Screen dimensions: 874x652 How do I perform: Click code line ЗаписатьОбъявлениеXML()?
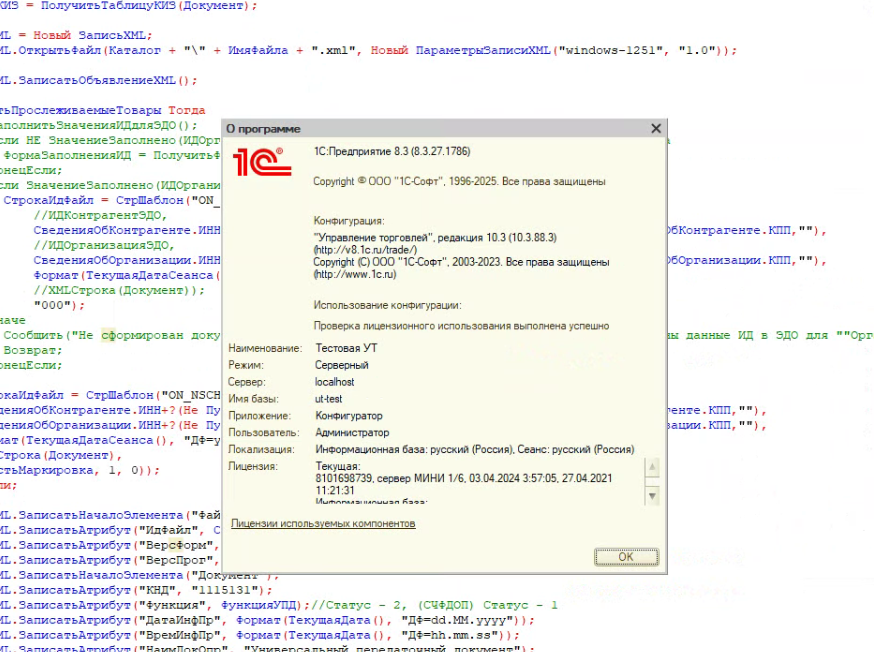click(98, 81)
